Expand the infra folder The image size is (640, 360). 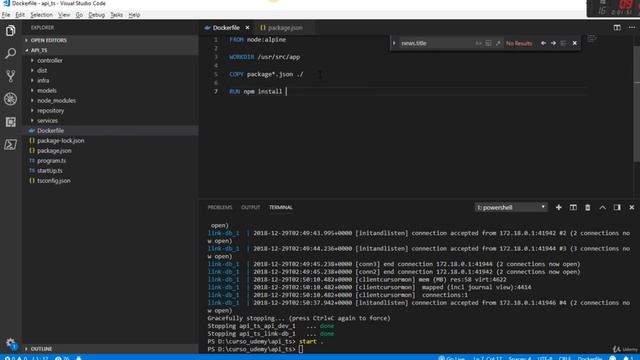tap(110, 80)
